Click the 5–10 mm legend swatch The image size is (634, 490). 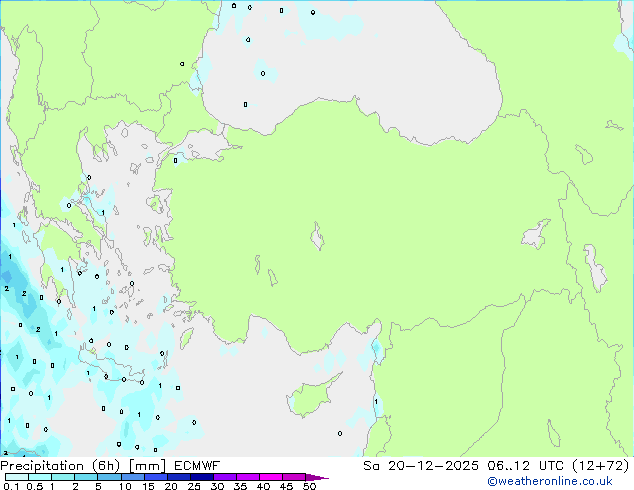[x=109, y=477]
